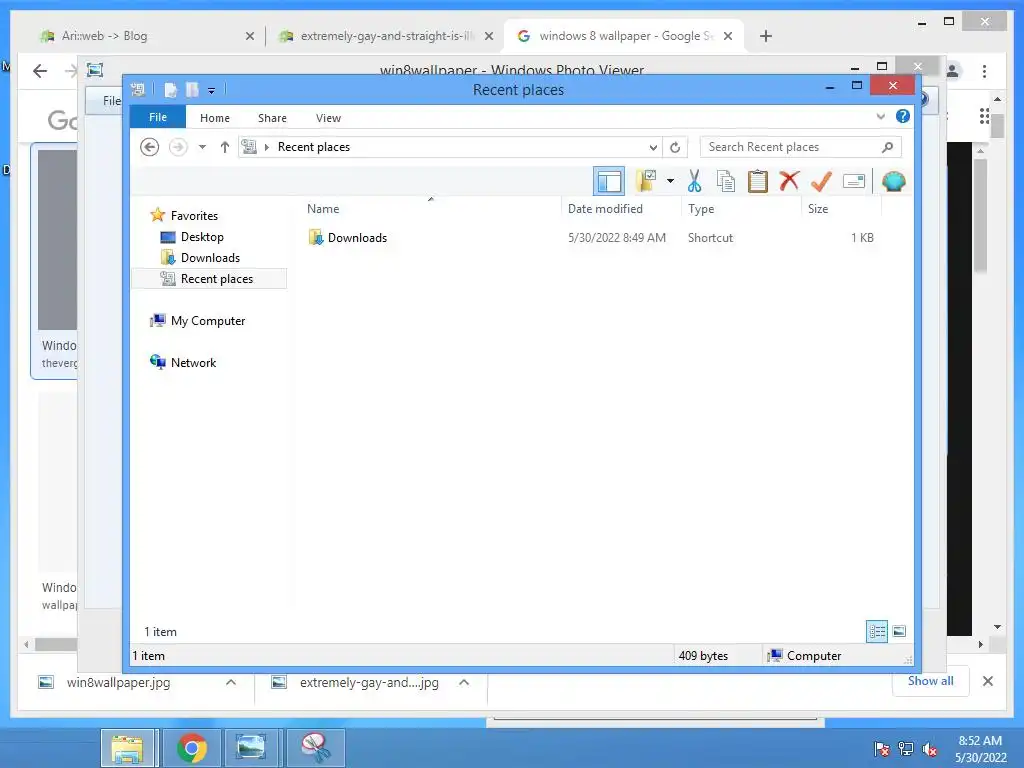Screen dimensions: 1024x768
Task: Select the Downloads shortcut file row
Action: 591,238
